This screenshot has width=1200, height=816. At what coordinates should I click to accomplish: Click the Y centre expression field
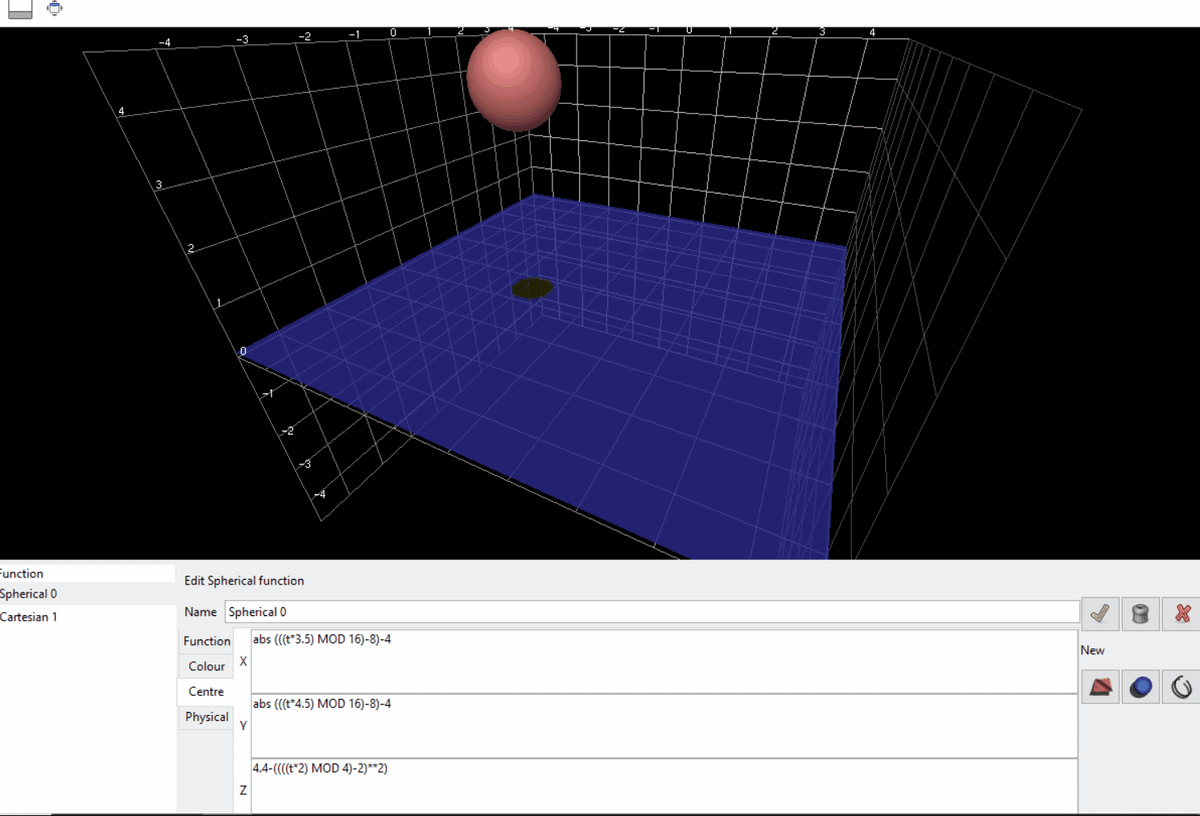664,726
